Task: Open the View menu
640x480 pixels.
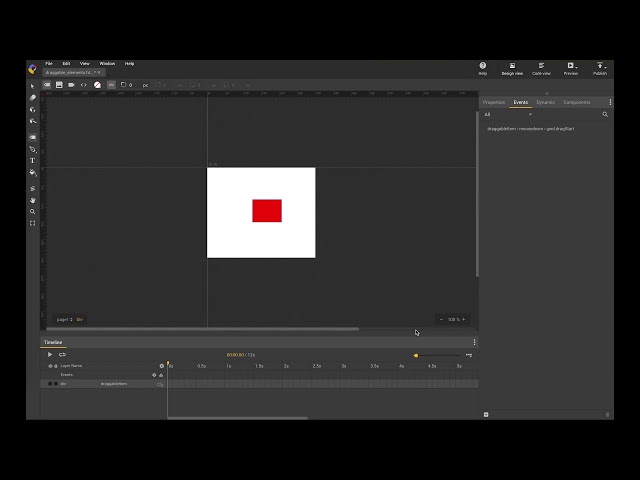Action: tap(84, 64)
